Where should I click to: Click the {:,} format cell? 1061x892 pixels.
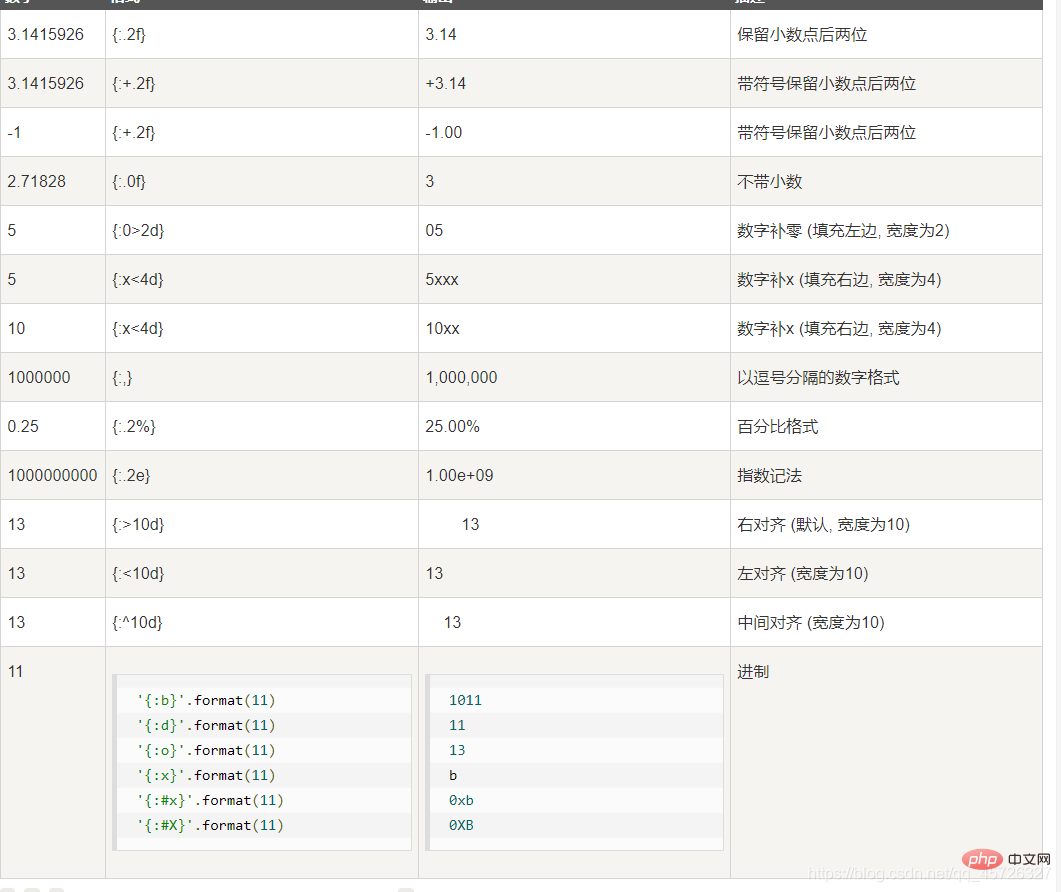122,377
